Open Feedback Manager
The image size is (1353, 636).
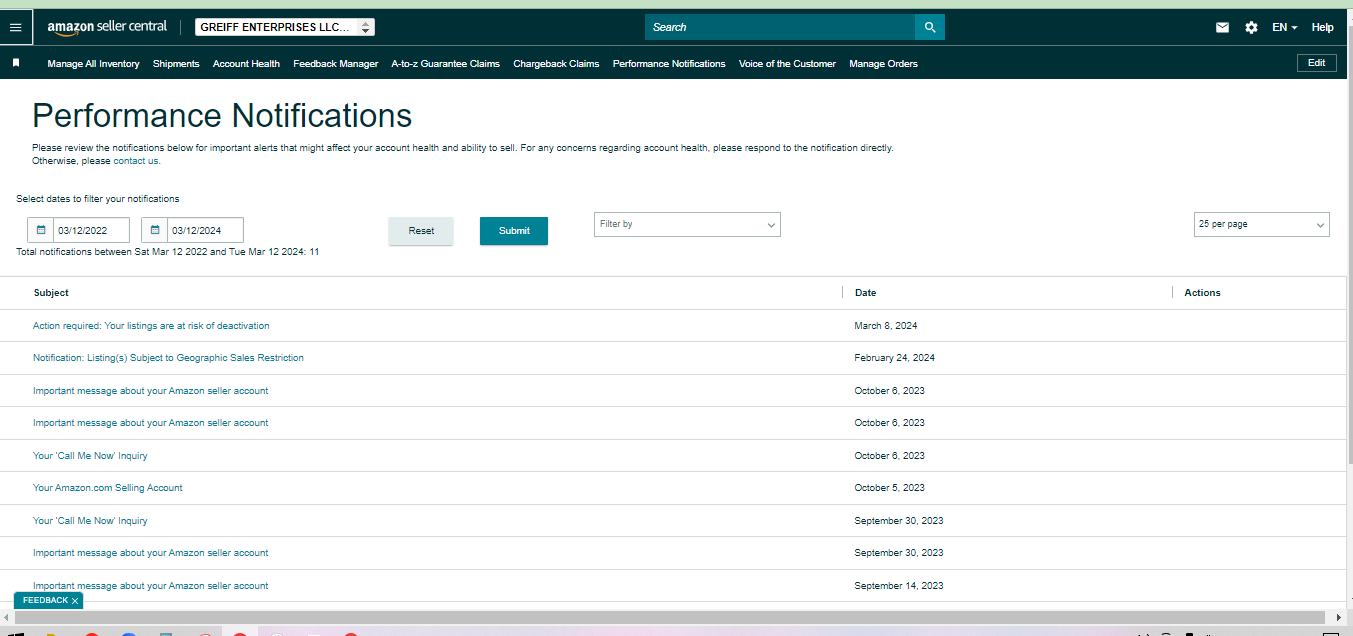tap(335, 63)
